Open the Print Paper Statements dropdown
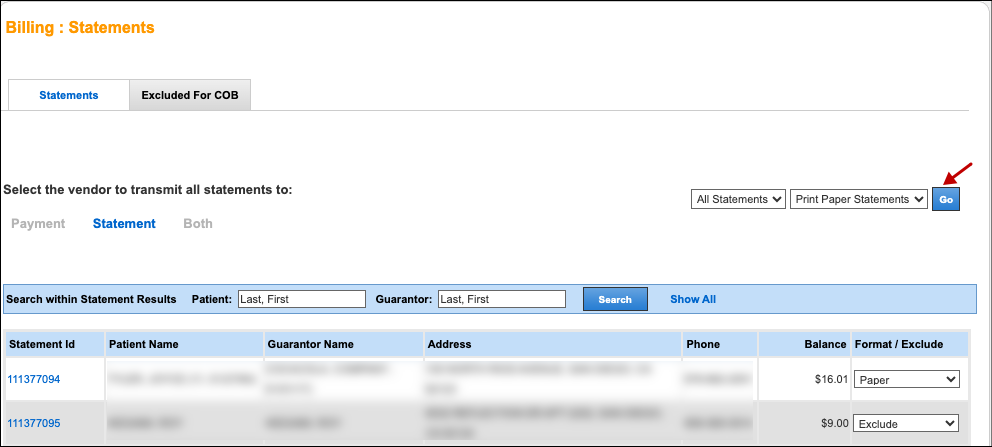992x447 pixels. [858, 199]
